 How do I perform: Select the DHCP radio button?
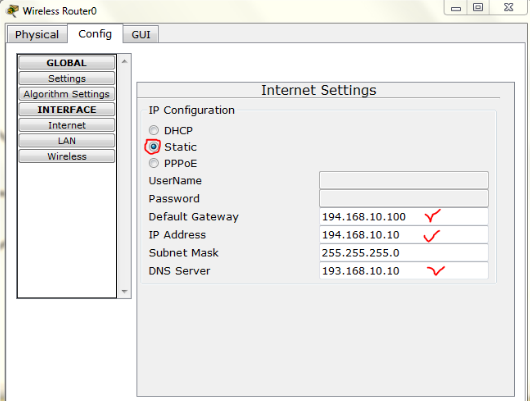tap(153, 130)
